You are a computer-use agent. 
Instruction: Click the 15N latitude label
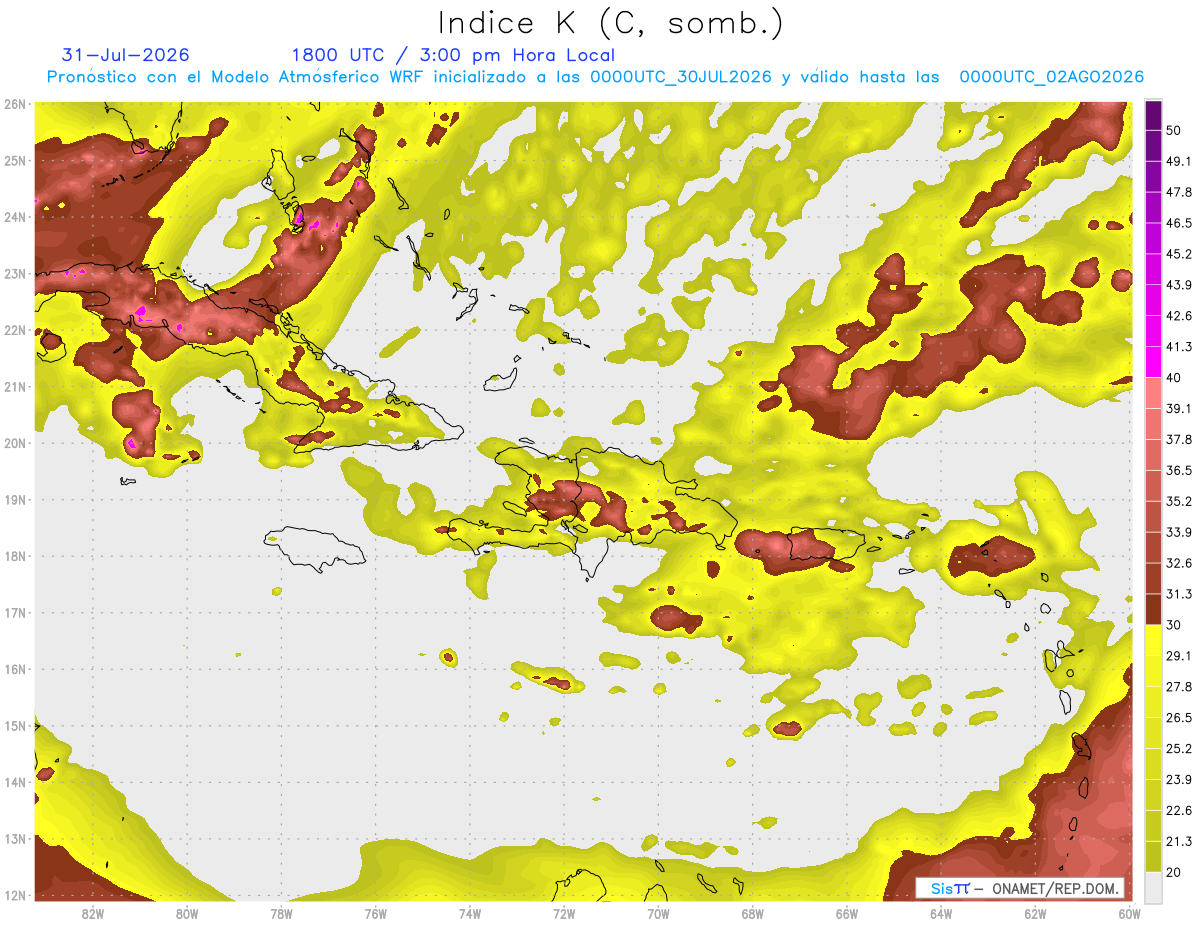pyautogui.click(x=14, y=725)
